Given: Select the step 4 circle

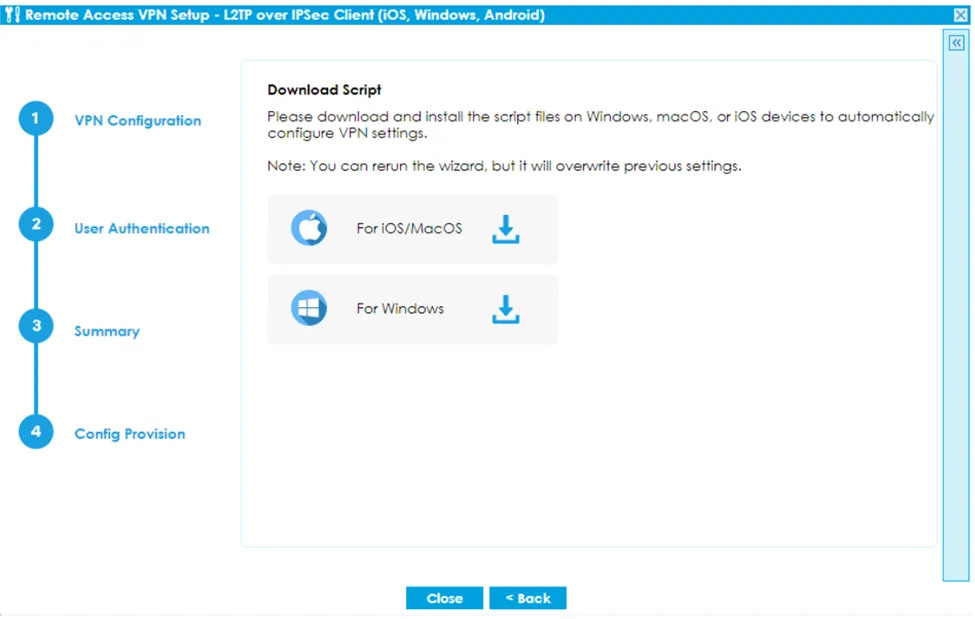Looking at the screenshot, I should (36, 430).
